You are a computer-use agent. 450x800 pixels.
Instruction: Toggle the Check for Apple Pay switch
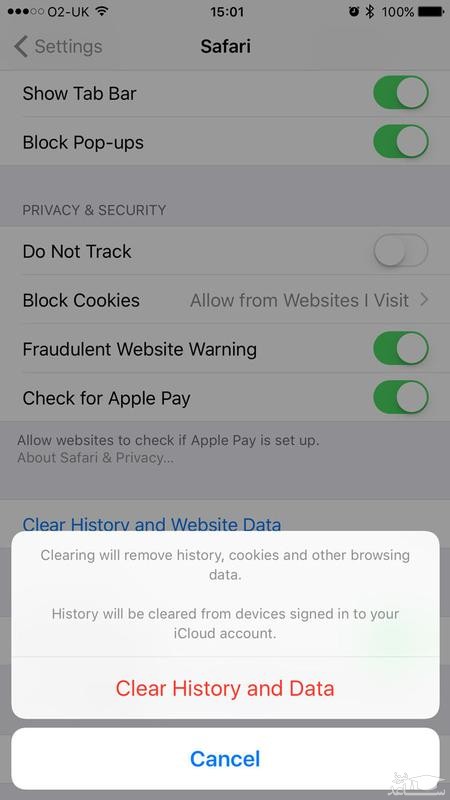[401, 397]
